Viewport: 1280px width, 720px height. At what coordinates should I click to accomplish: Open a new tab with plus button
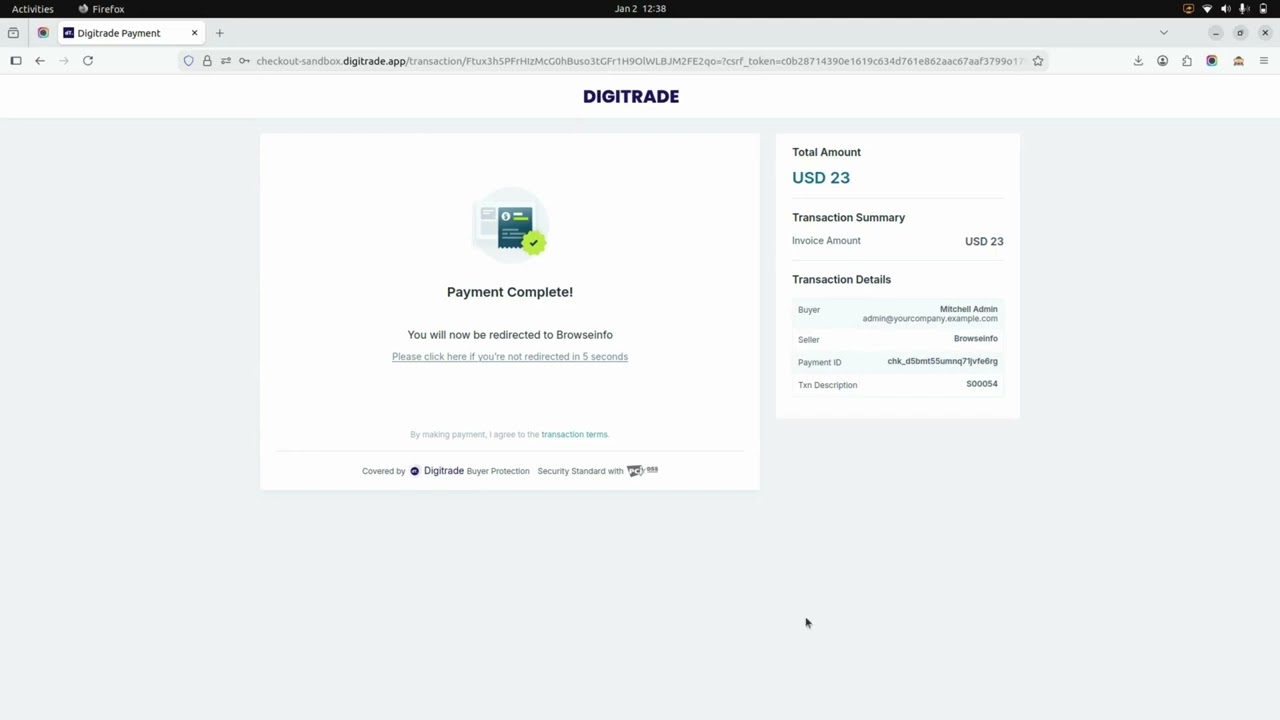point(220,33)
